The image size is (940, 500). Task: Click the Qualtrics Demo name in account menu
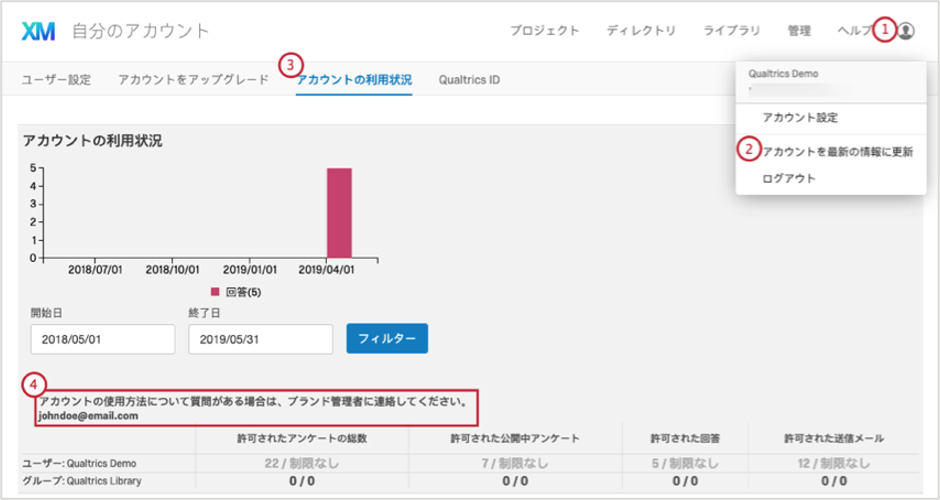[783, 74]
